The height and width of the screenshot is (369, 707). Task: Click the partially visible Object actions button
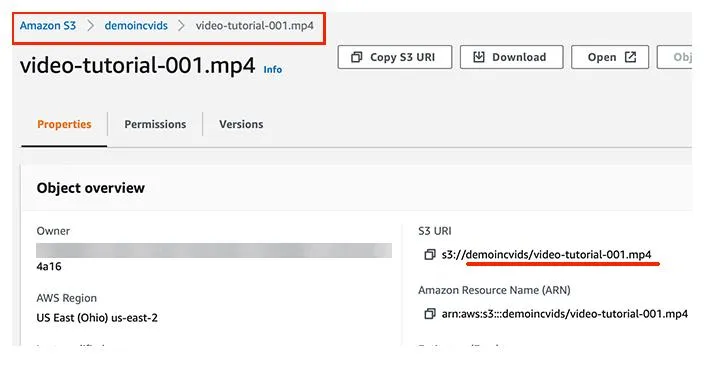pos(675,57)
